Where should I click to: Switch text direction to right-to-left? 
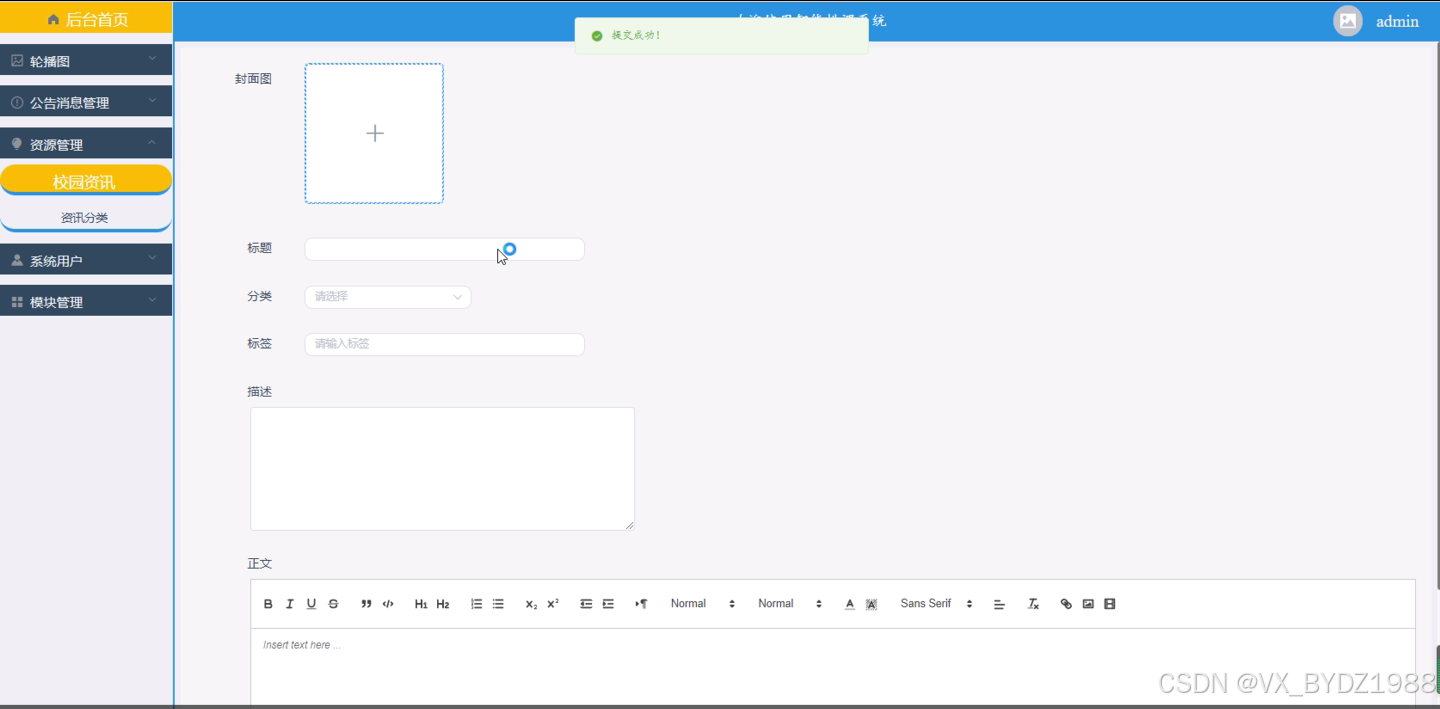[x=641, y=604]
